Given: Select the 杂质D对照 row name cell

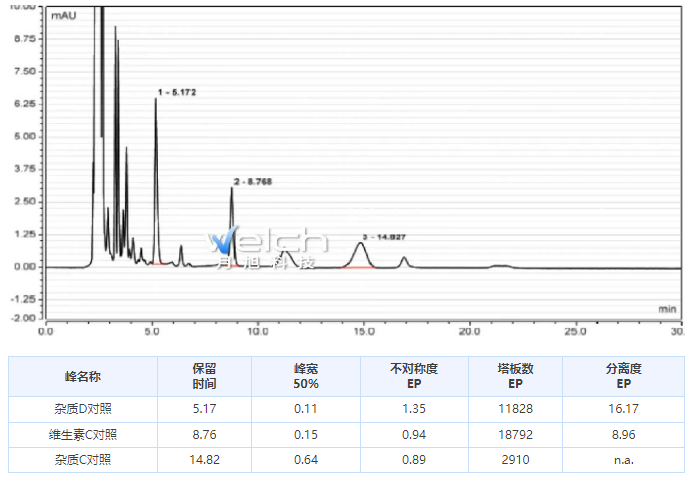Looking at the screenshot, I should pos(83,409).
